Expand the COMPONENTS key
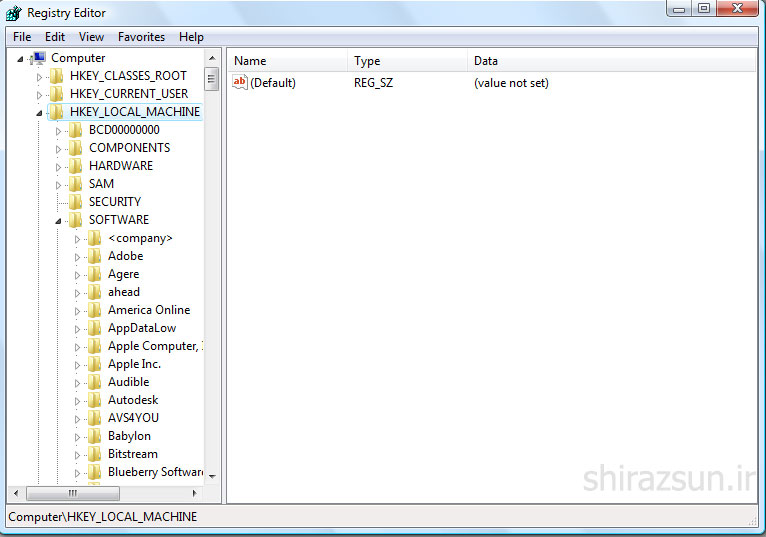The height and width of the screenshot is (537, 766). (58, 149)
